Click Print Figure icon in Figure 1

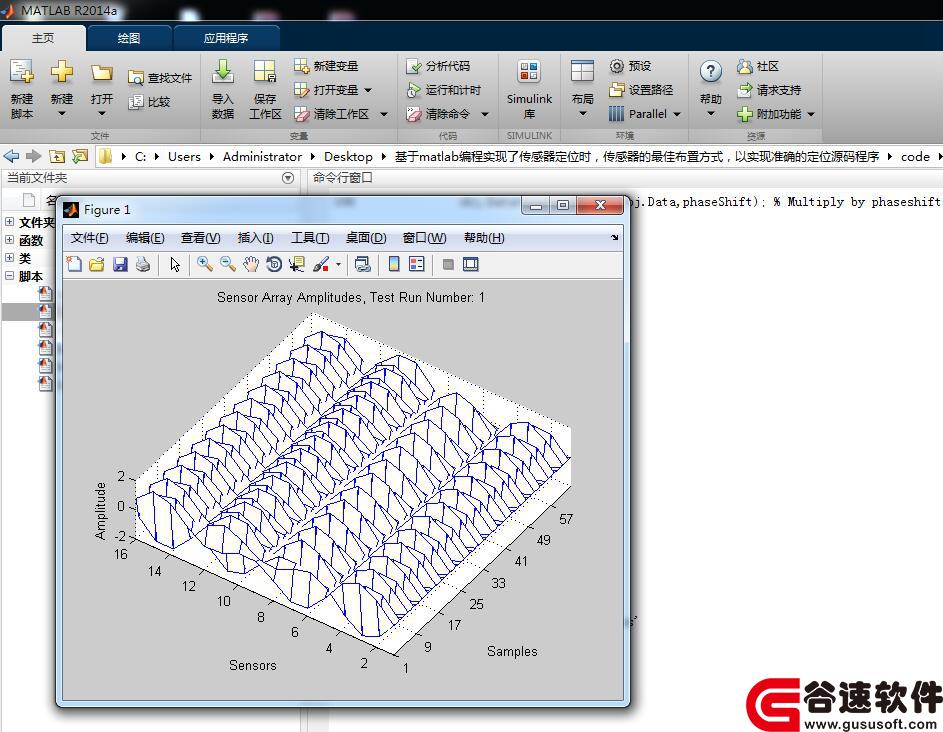[143, 264]
